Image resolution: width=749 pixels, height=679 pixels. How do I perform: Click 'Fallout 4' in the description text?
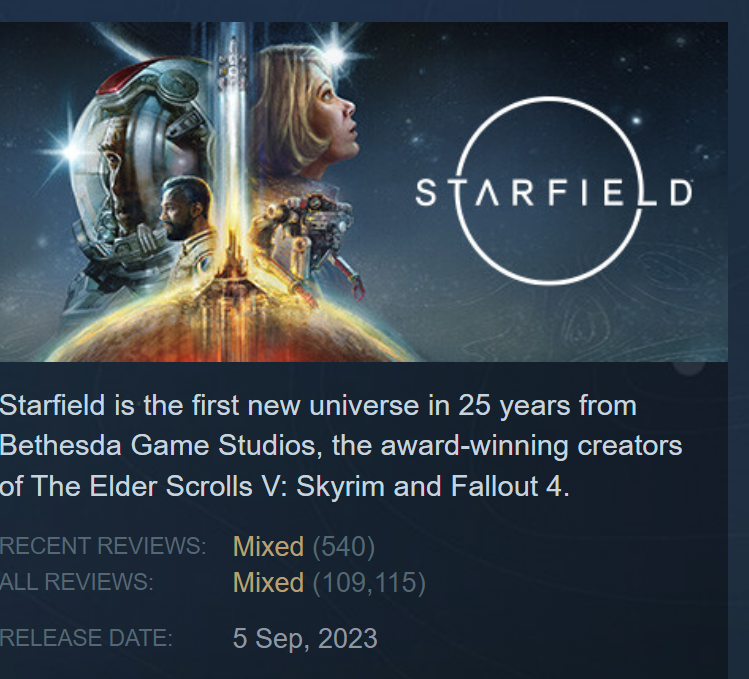coord(508,486)
